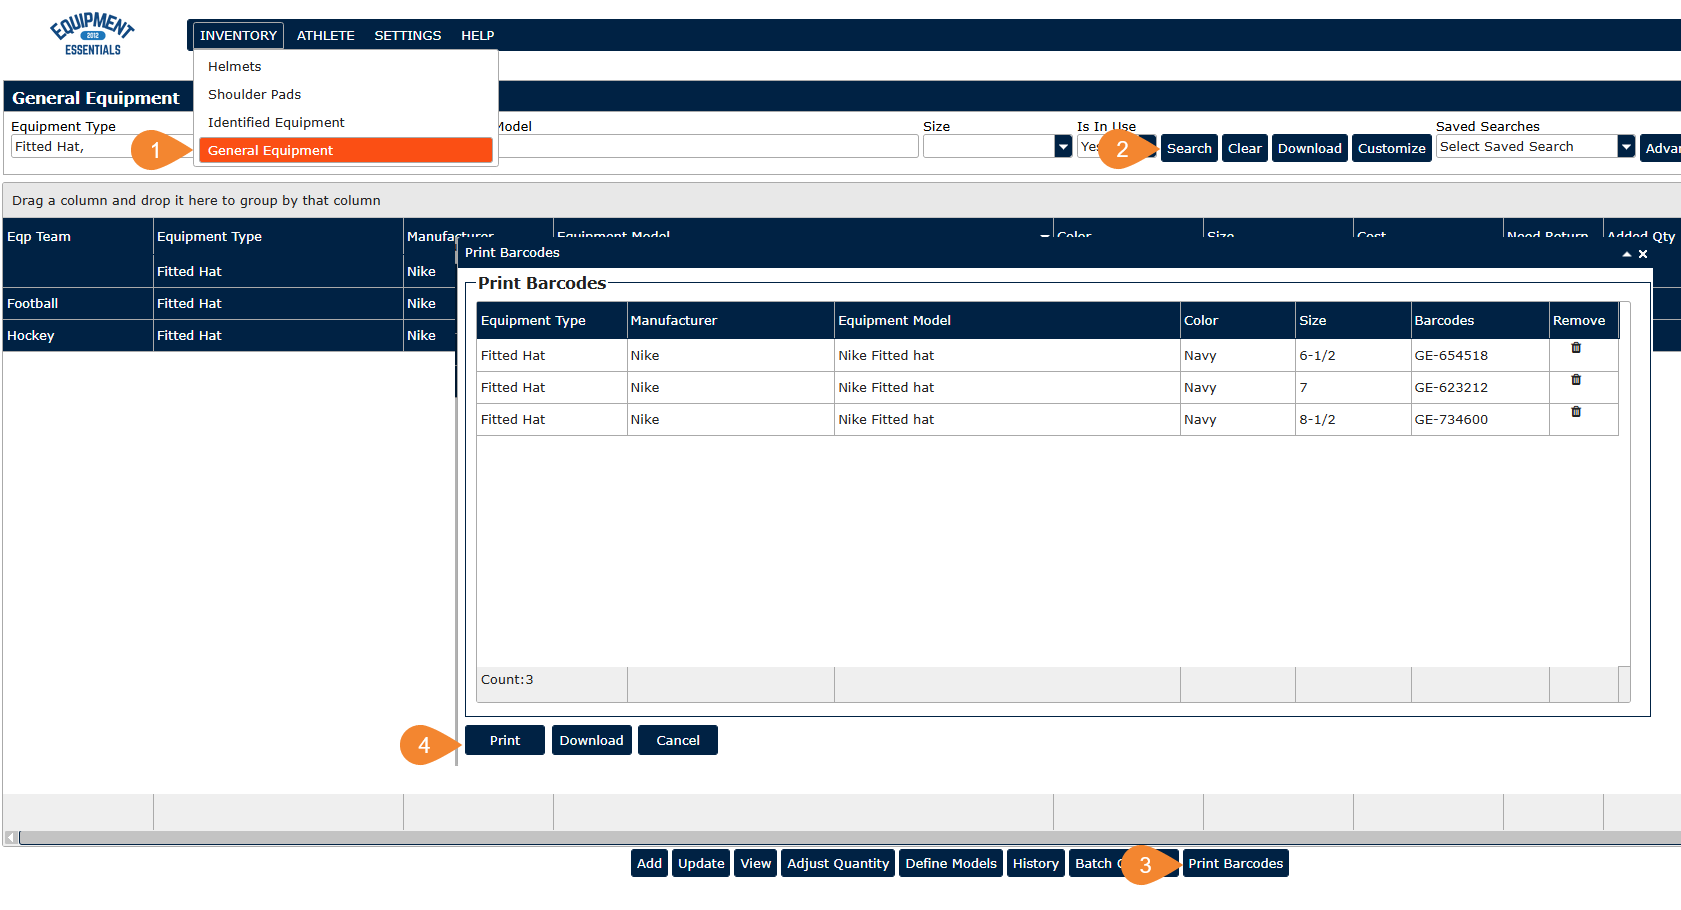Viewport: 1681px width, 910px height.
Task: Sort by Added Qty column header
Action: coord(1642,237)
